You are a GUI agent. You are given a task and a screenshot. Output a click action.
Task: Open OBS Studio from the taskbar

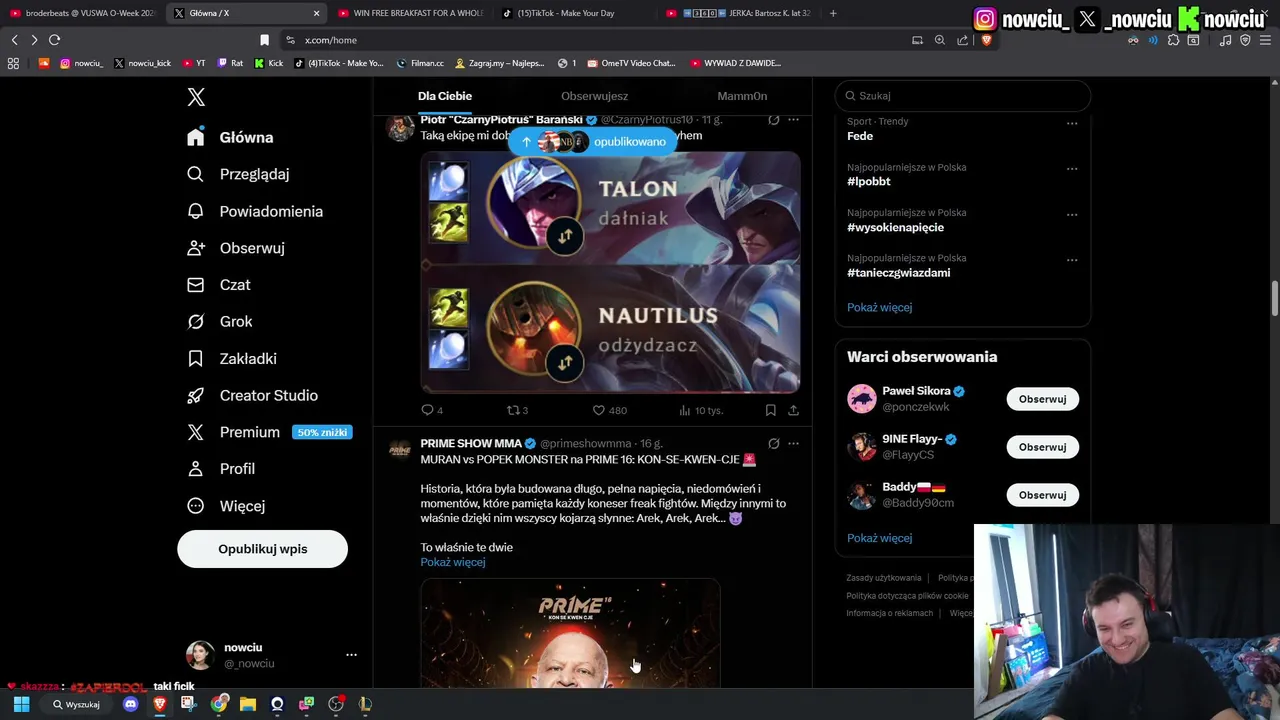(336, 704)
